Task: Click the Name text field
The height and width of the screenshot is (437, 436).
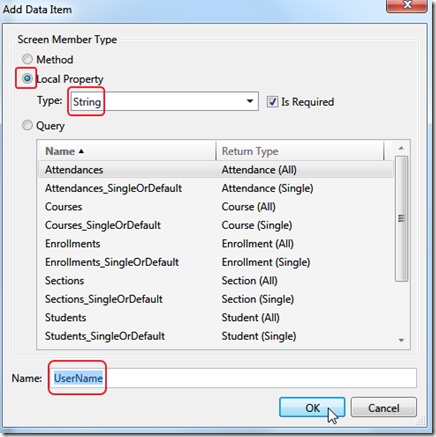Action: 233,378
